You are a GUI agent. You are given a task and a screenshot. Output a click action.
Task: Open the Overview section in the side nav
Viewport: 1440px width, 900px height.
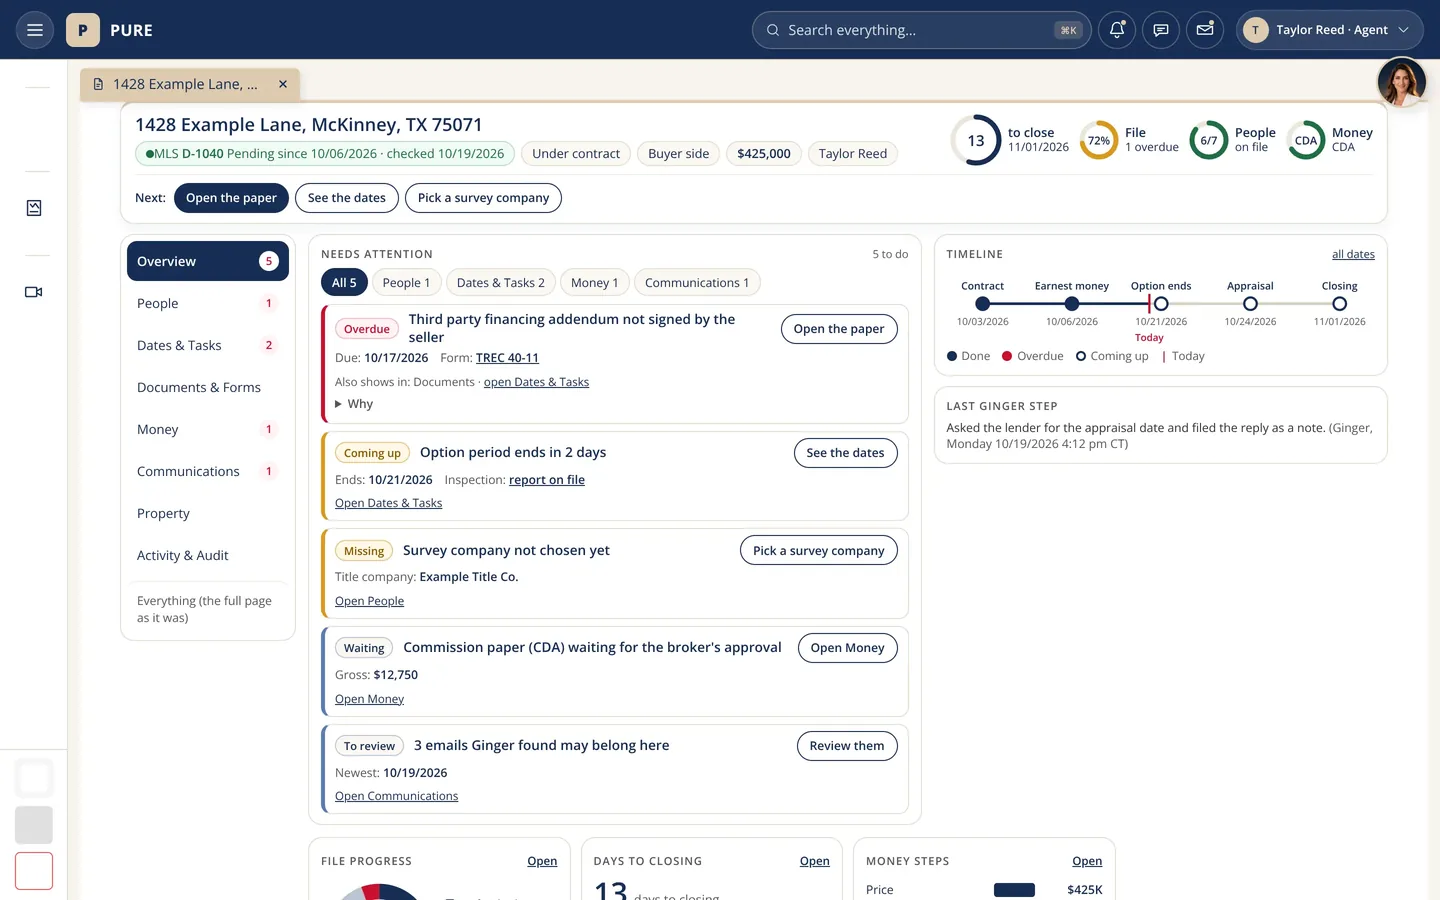[x=207, y=261]
